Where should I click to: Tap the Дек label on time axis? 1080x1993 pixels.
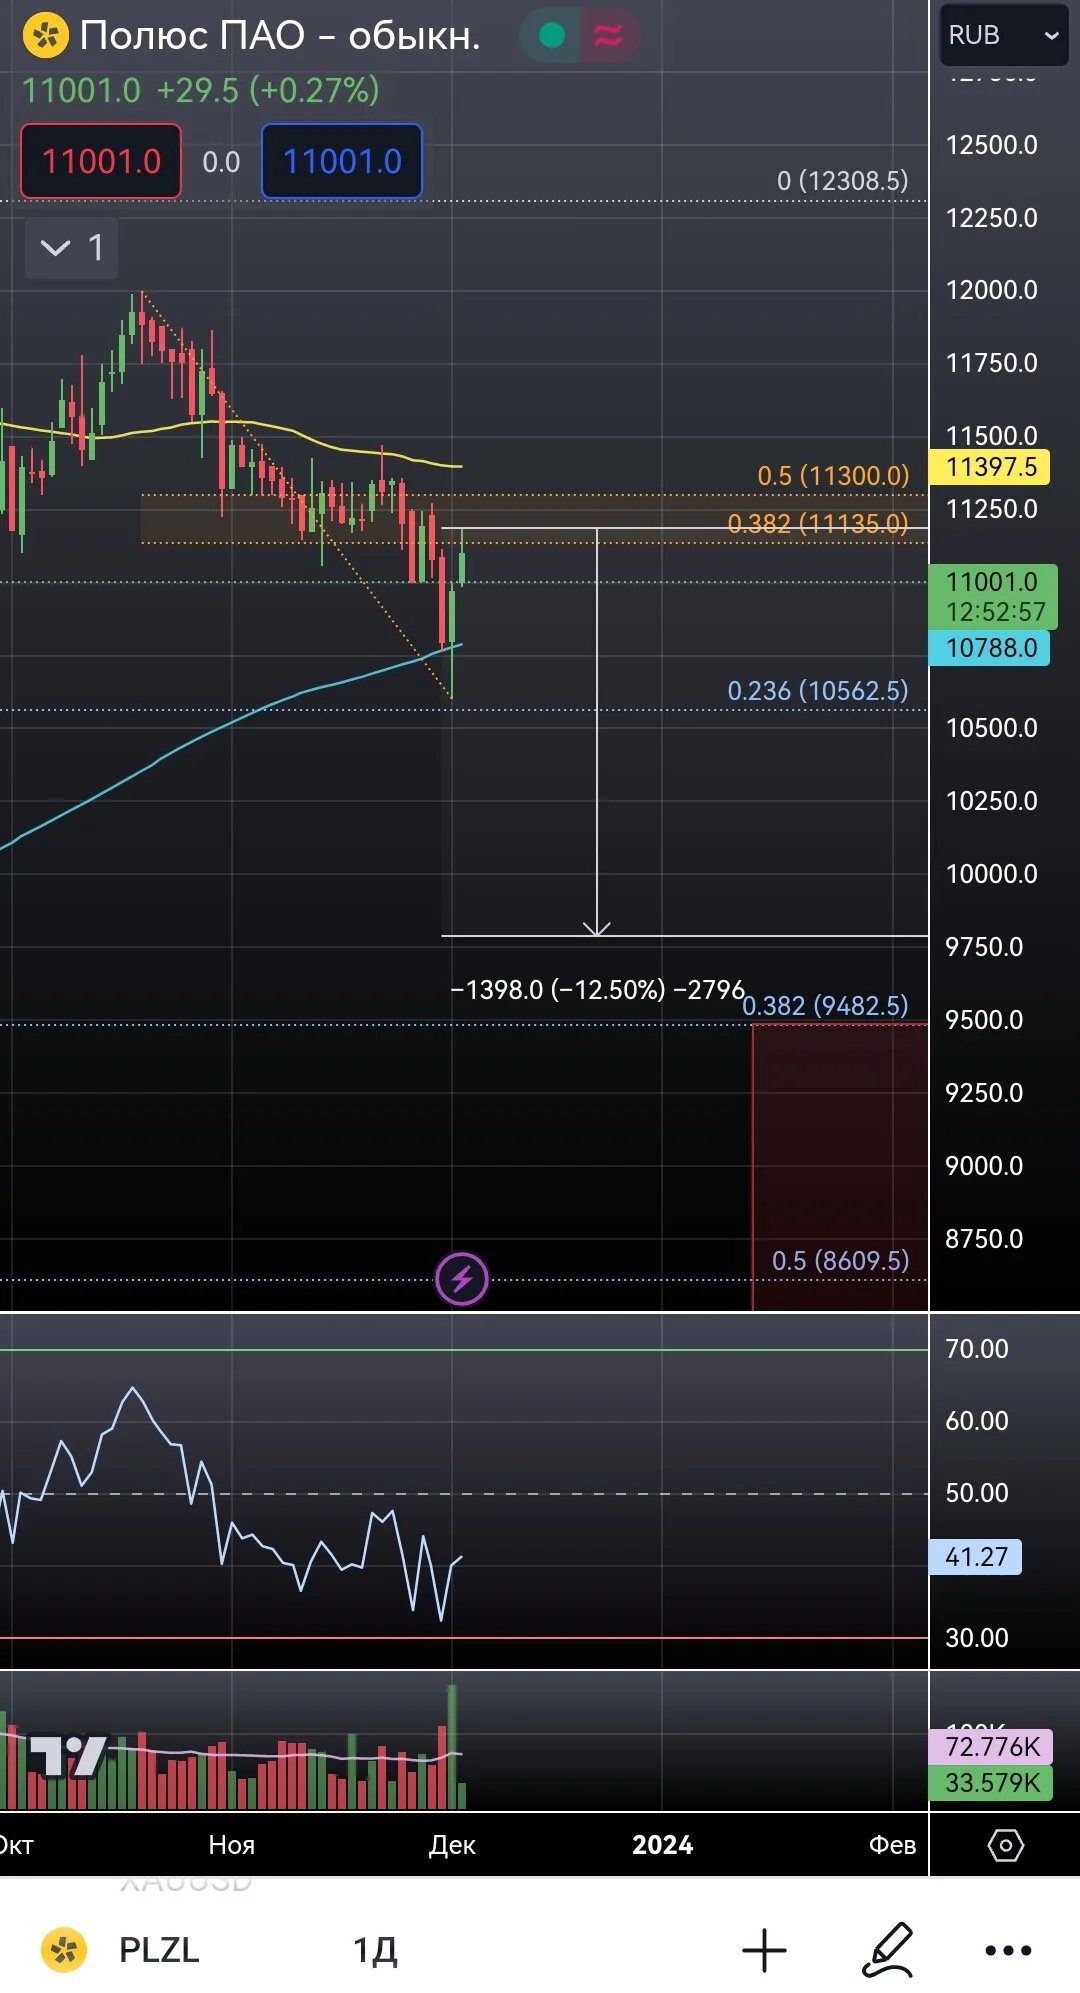[452, 1845]
